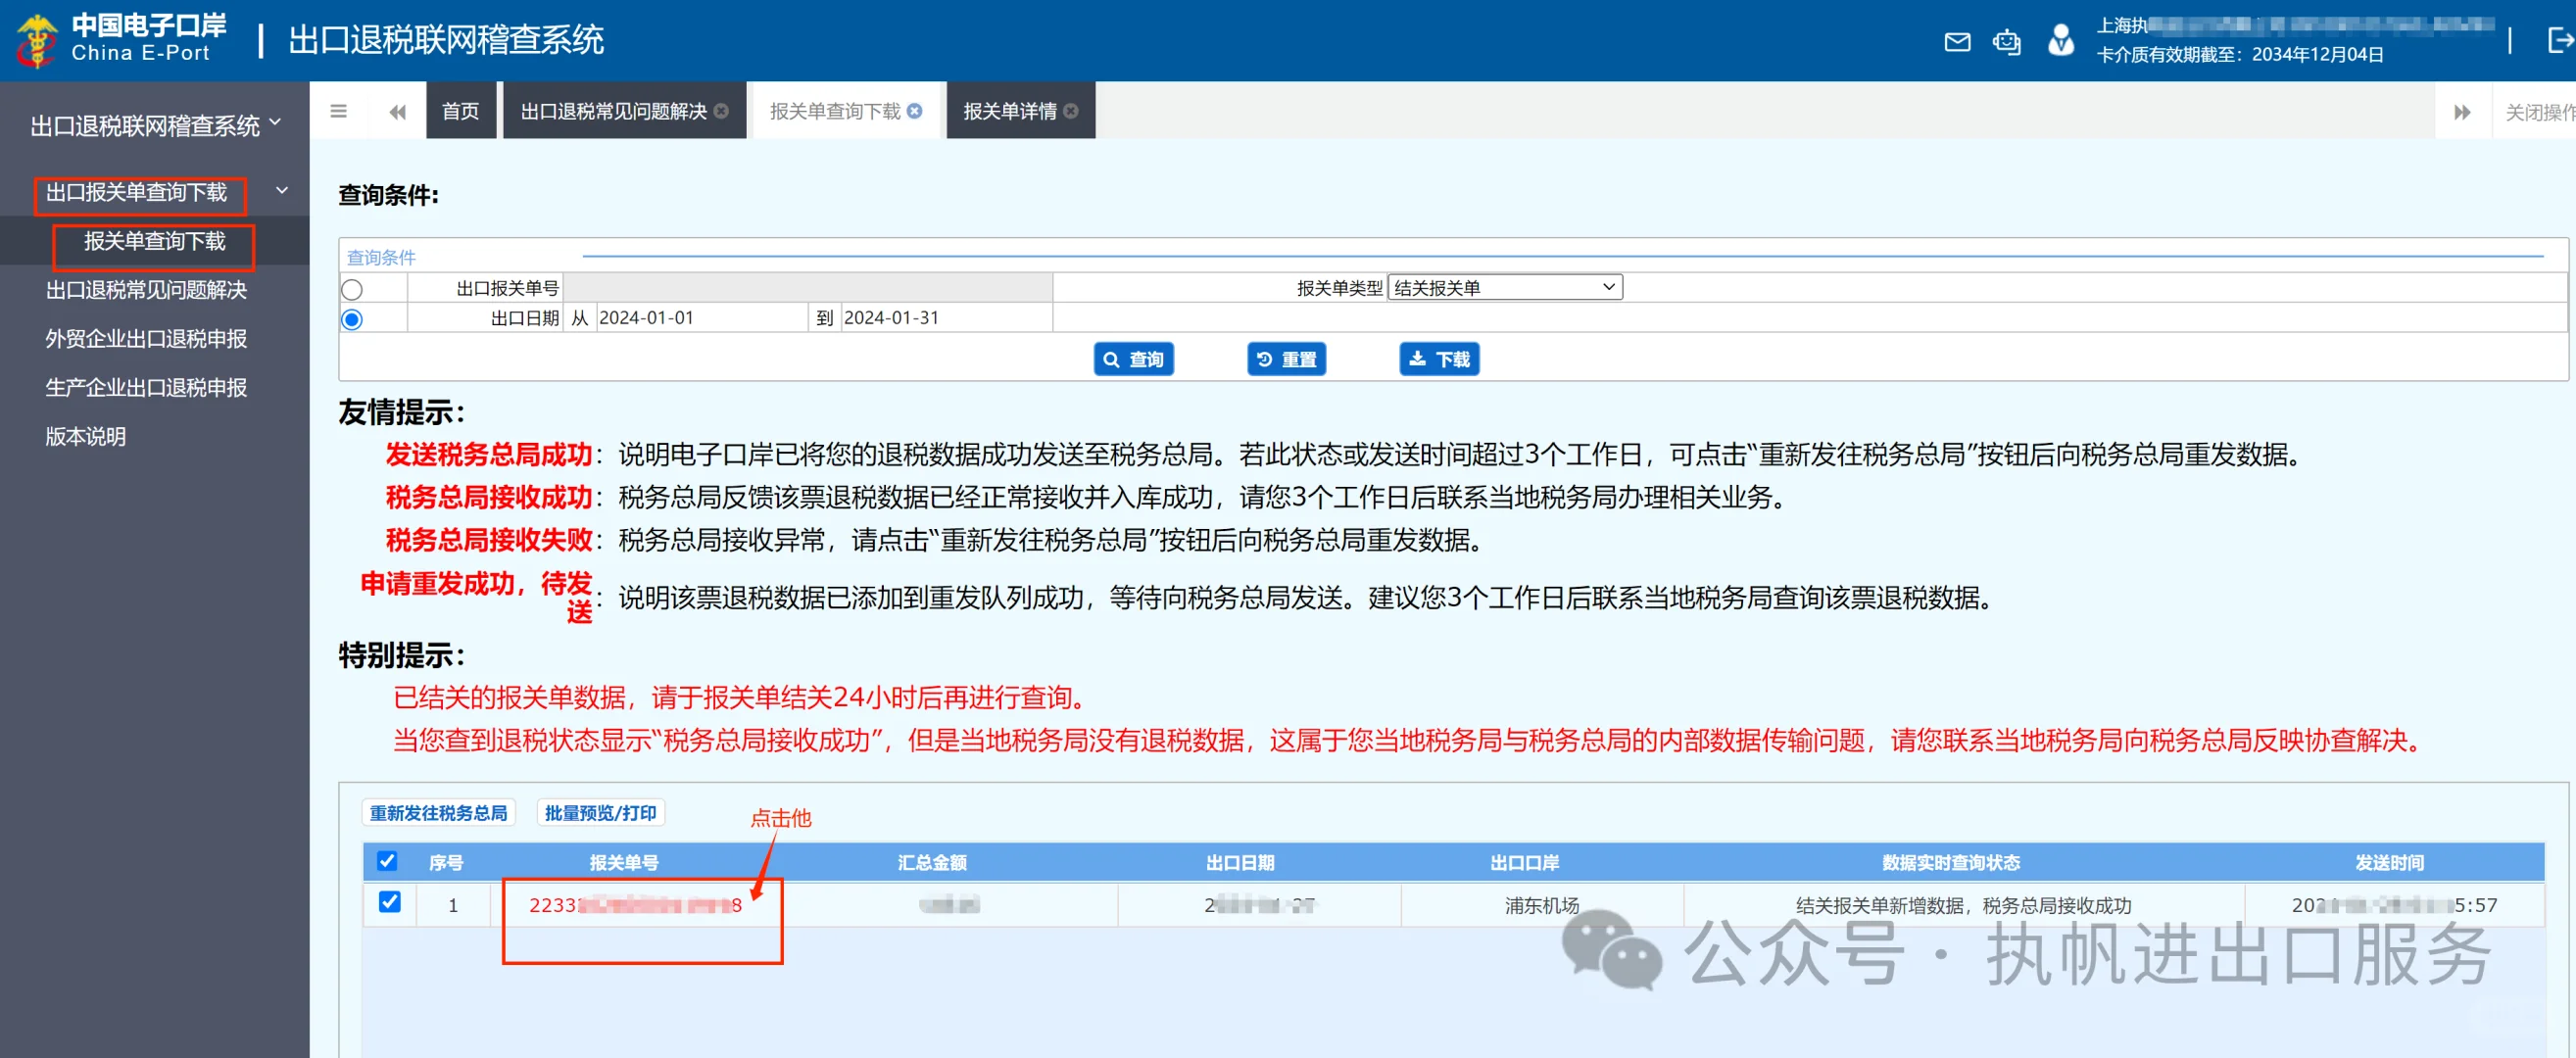Click the double left-arrow tab scroll icon

(x=397, y=110)
